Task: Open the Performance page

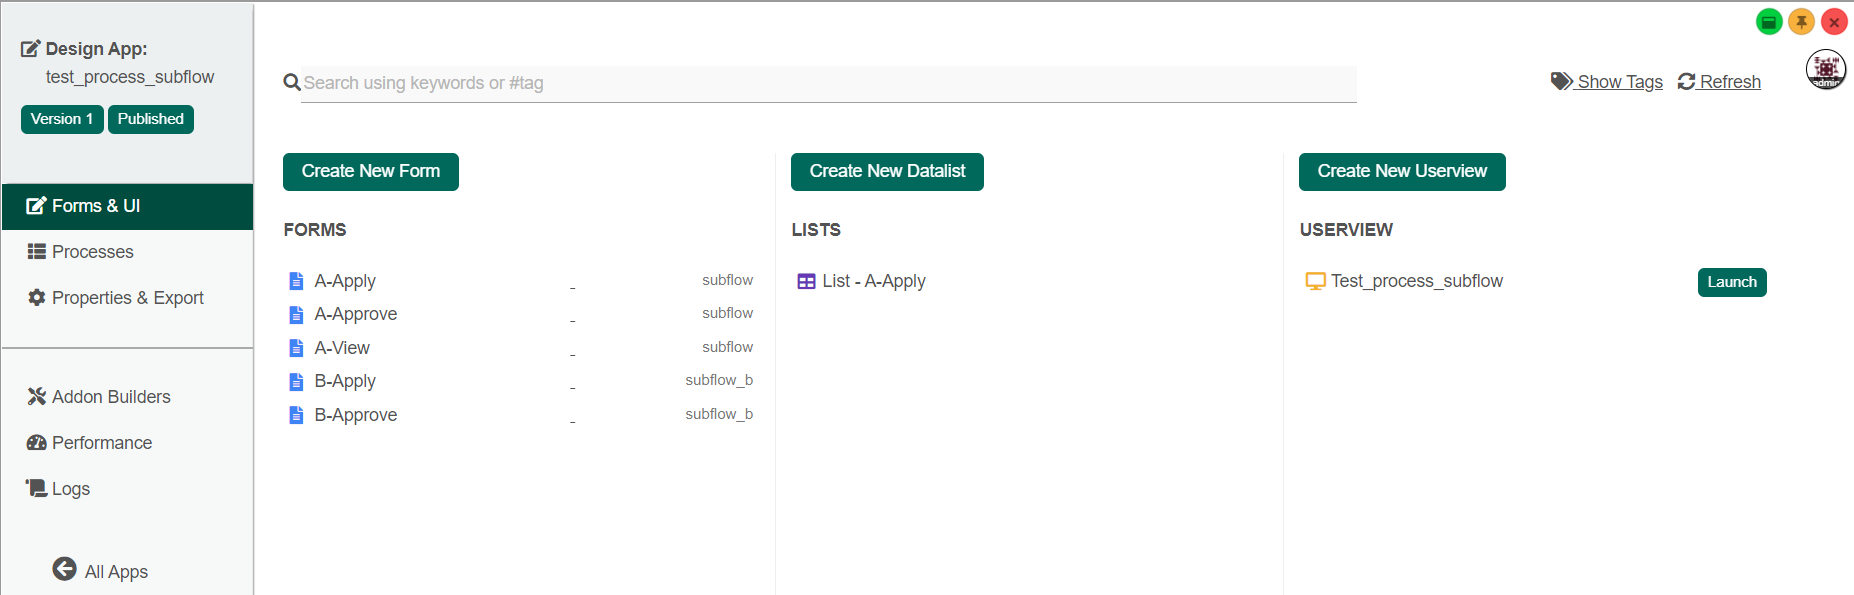Action: pyautogui.click(x=101, y=443)
